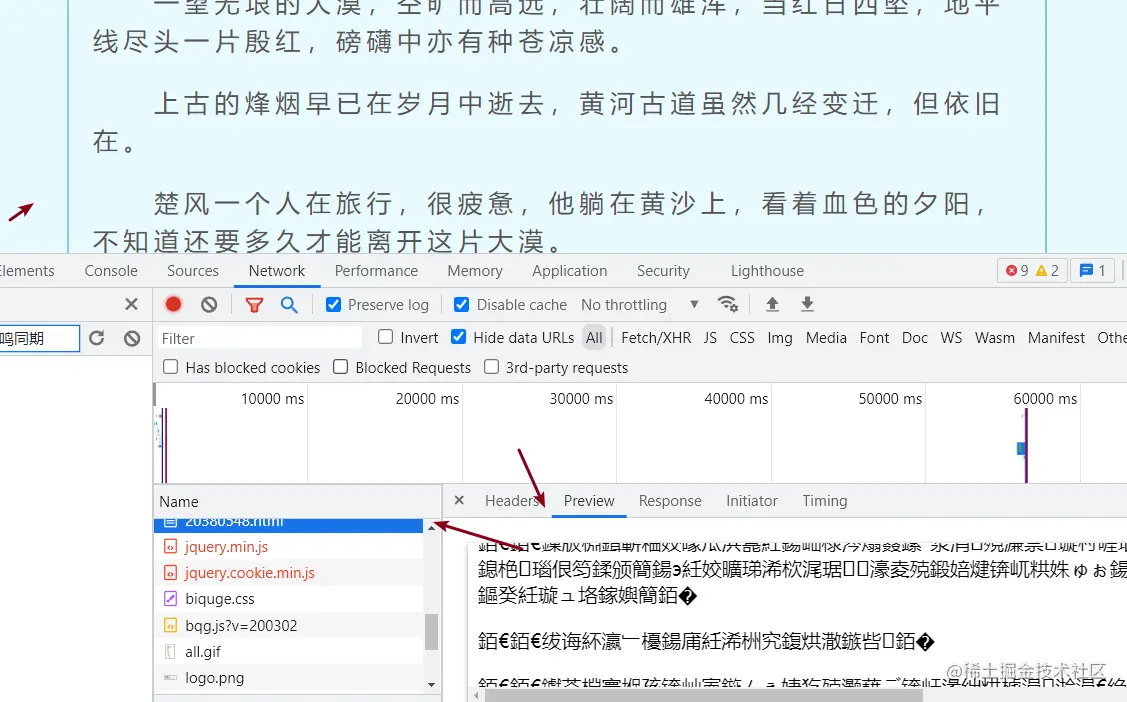
Task: Filter requests by Doc
Action: click(x=914, y=338)
